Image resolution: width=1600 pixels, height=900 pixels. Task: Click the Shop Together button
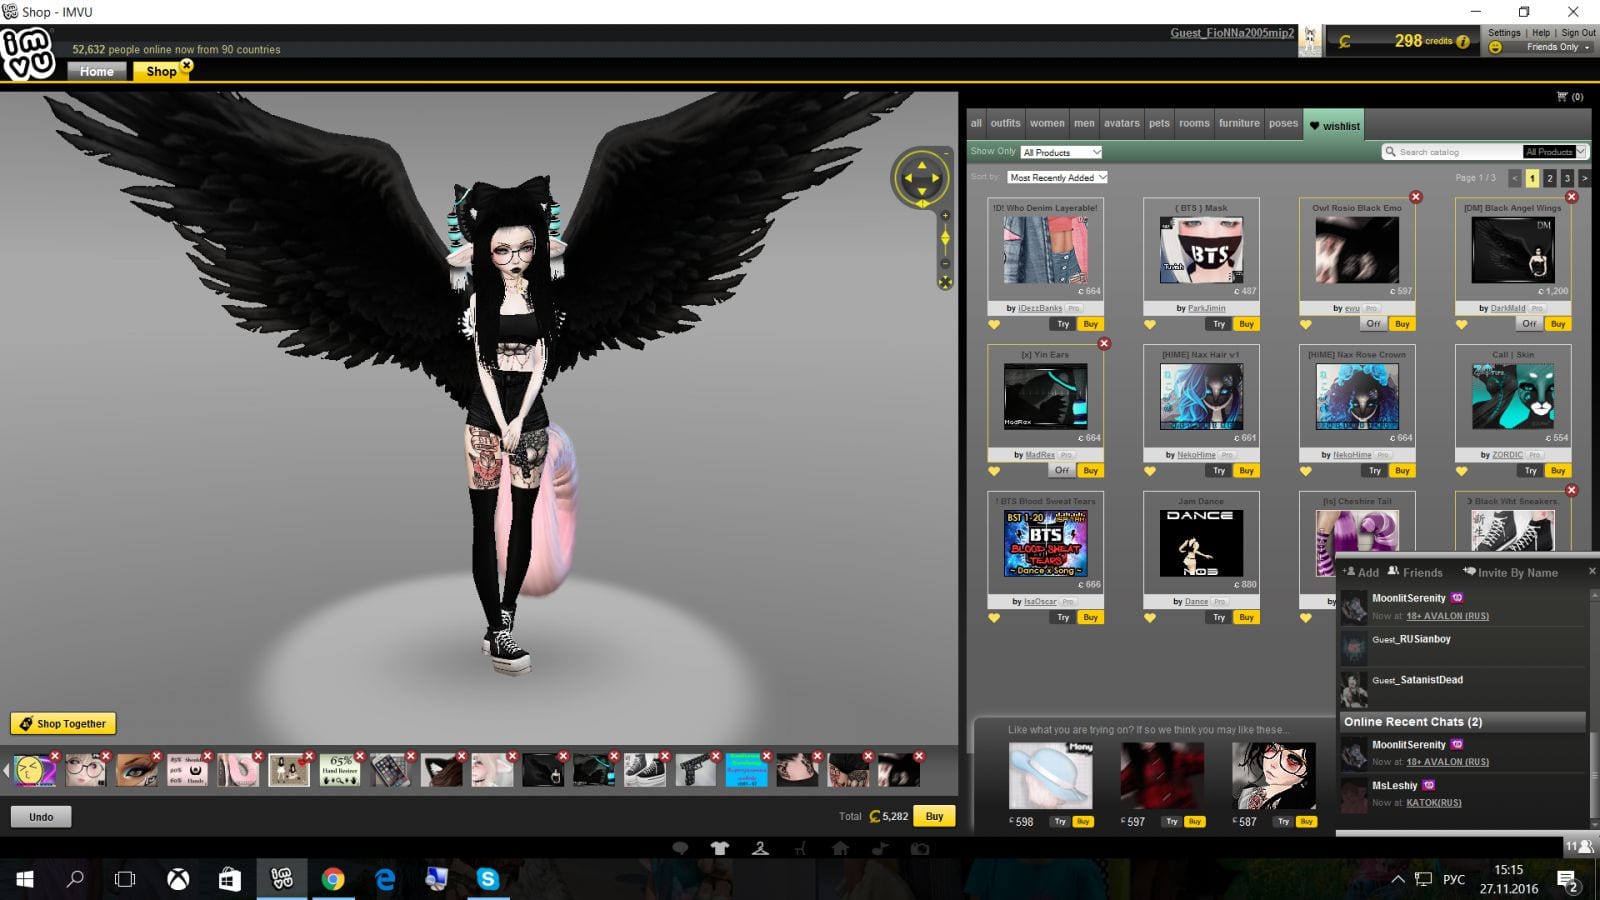click(x=63, y=723)
